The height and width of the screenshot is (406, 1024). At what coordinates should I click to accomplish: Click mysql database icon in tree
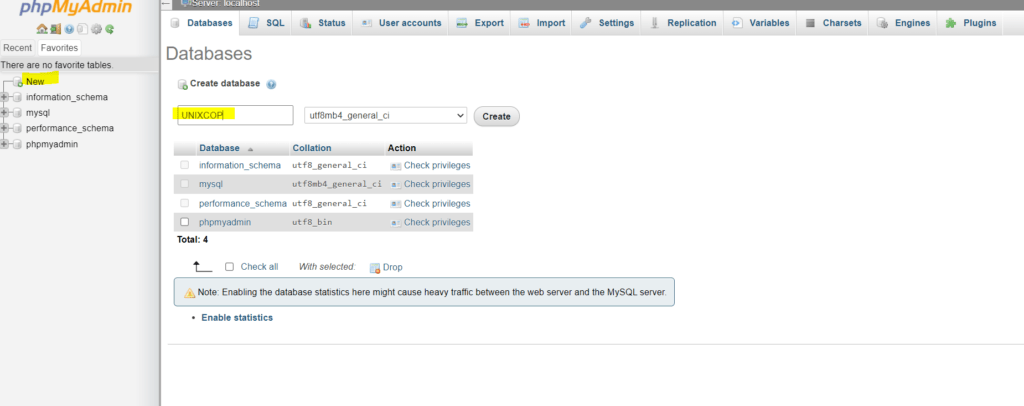coord(18,113)
